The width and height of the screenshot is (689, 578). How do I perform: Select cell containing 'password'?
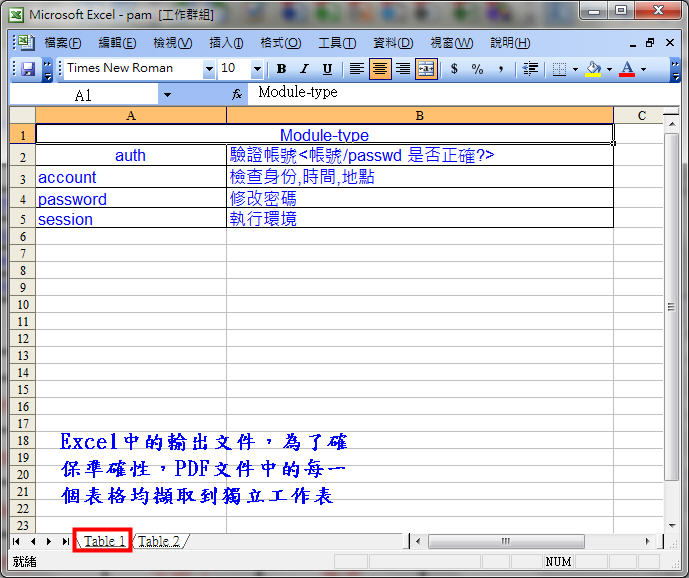pyautogui.click(x=131, y=199)
